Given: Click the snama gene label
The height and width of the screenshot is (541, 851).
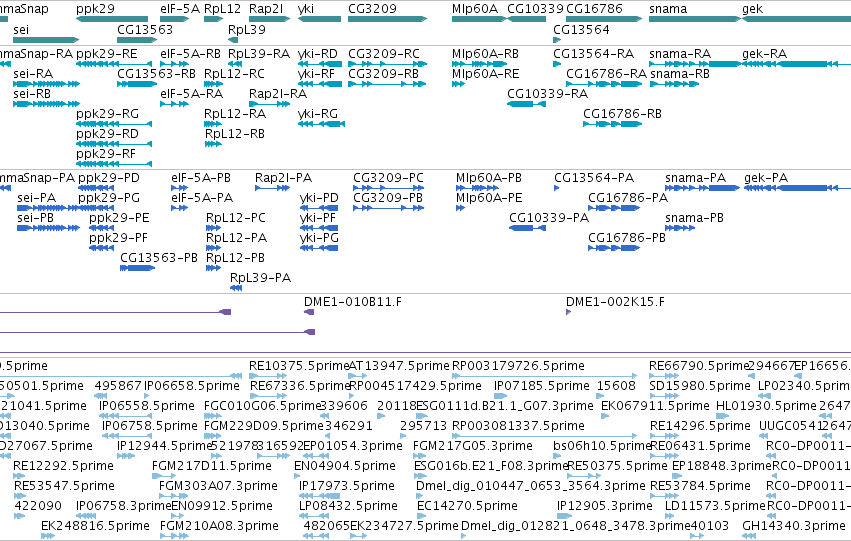Looking at the screenshot, I should click(668, 9).
